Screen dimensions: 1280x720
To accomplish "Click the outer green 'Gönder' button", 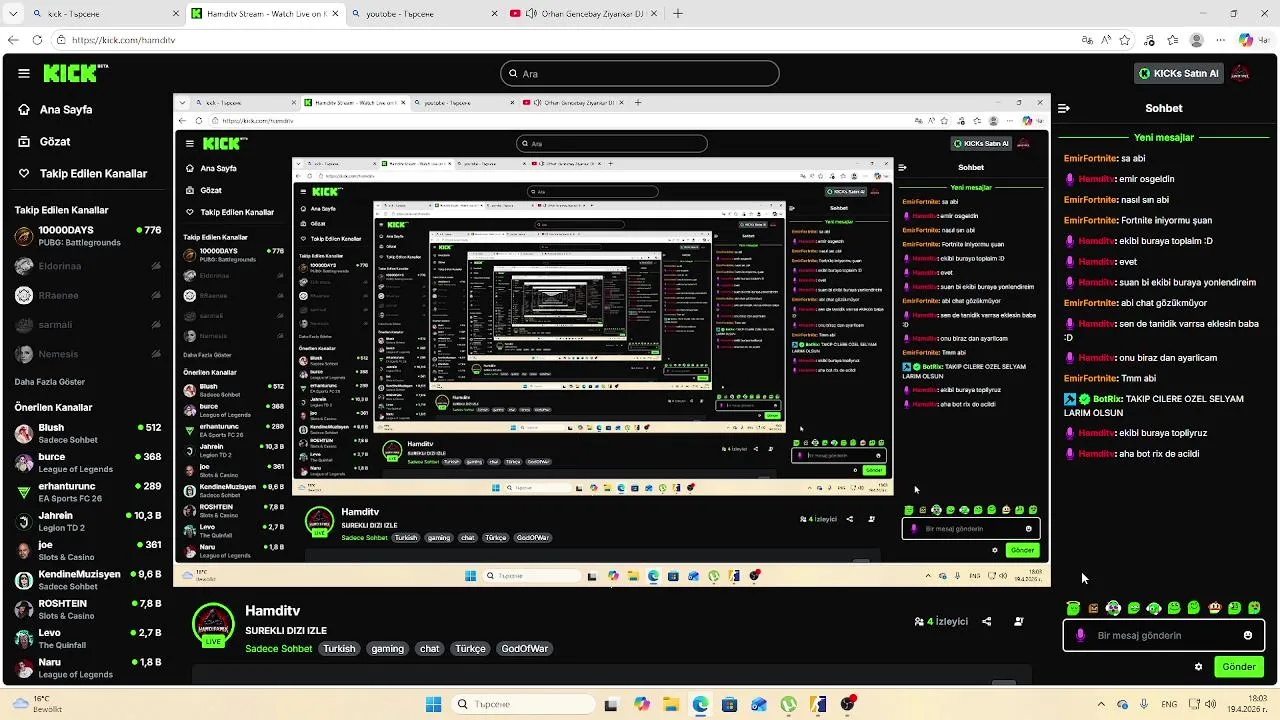I will (1239, 667).
